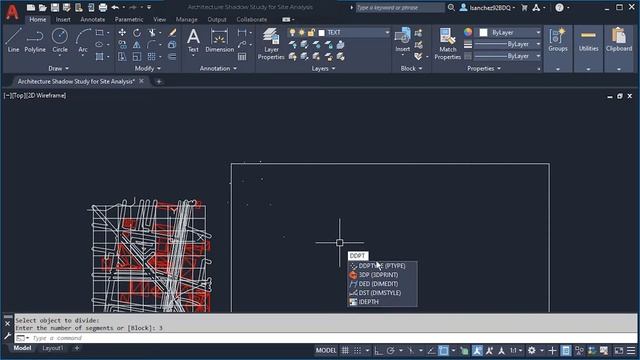The height and width of the screenshot is (360, 640).
Task: Insert a Table from Annotation panel
Action: [x=242, y=57]
